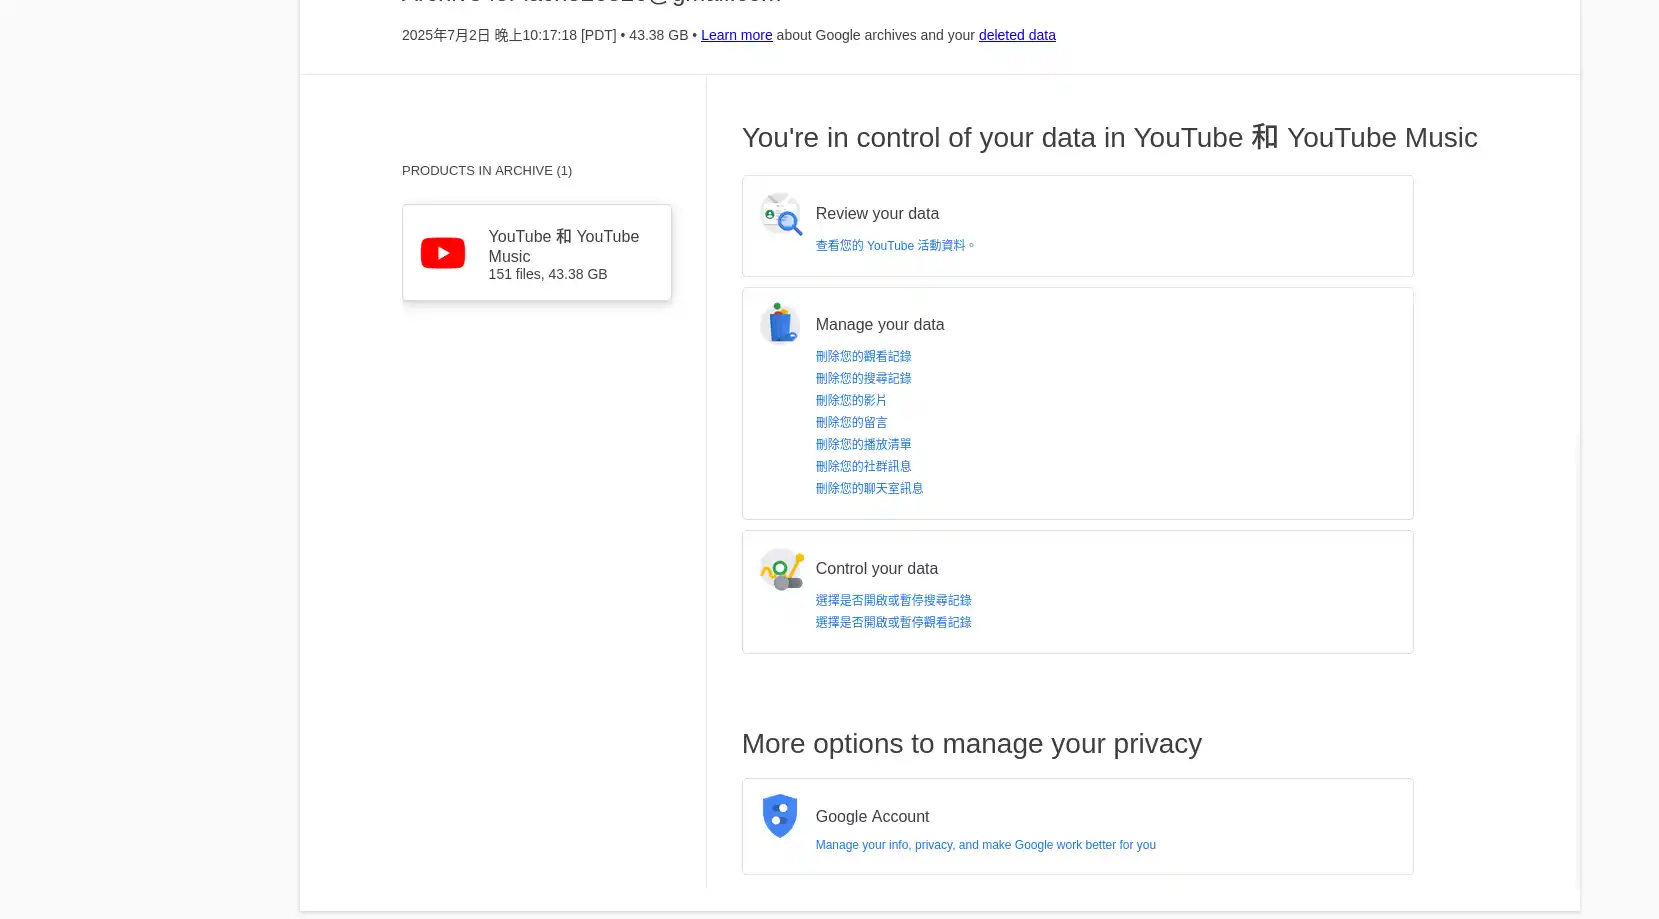This screenshot has height=919, width=1659.
Task: Open the deleted data link
Action: click(1017, 35)
